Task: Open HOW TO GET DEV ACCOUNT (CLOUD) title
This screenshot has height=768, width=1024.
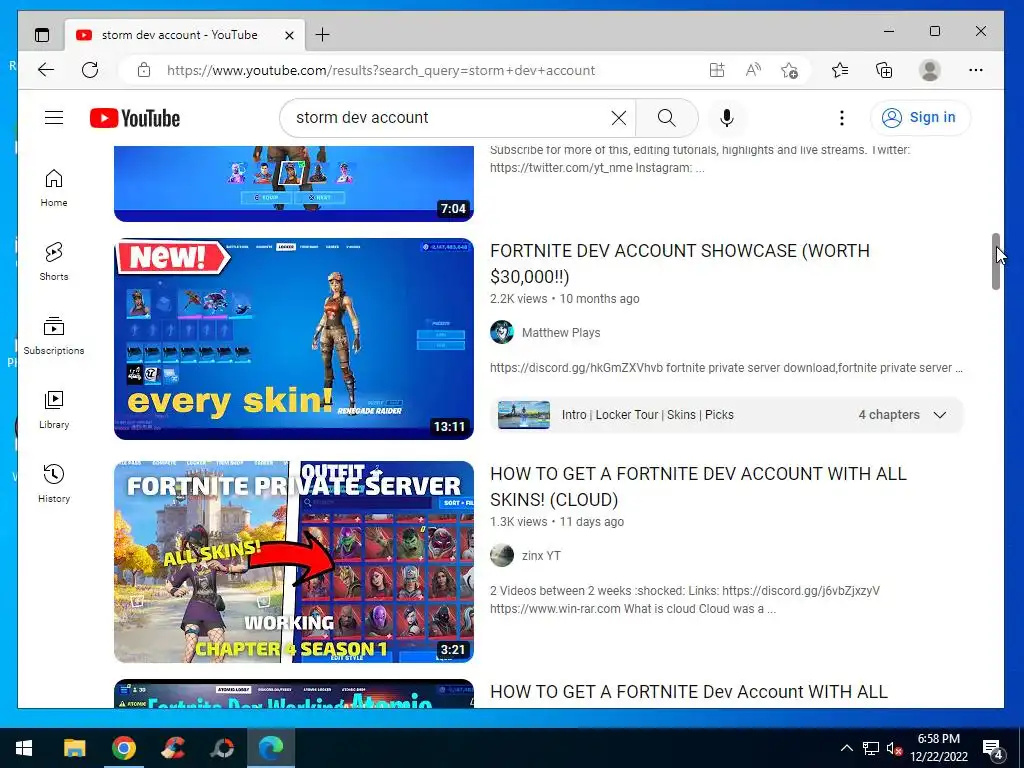Action: tap(698, 487)
